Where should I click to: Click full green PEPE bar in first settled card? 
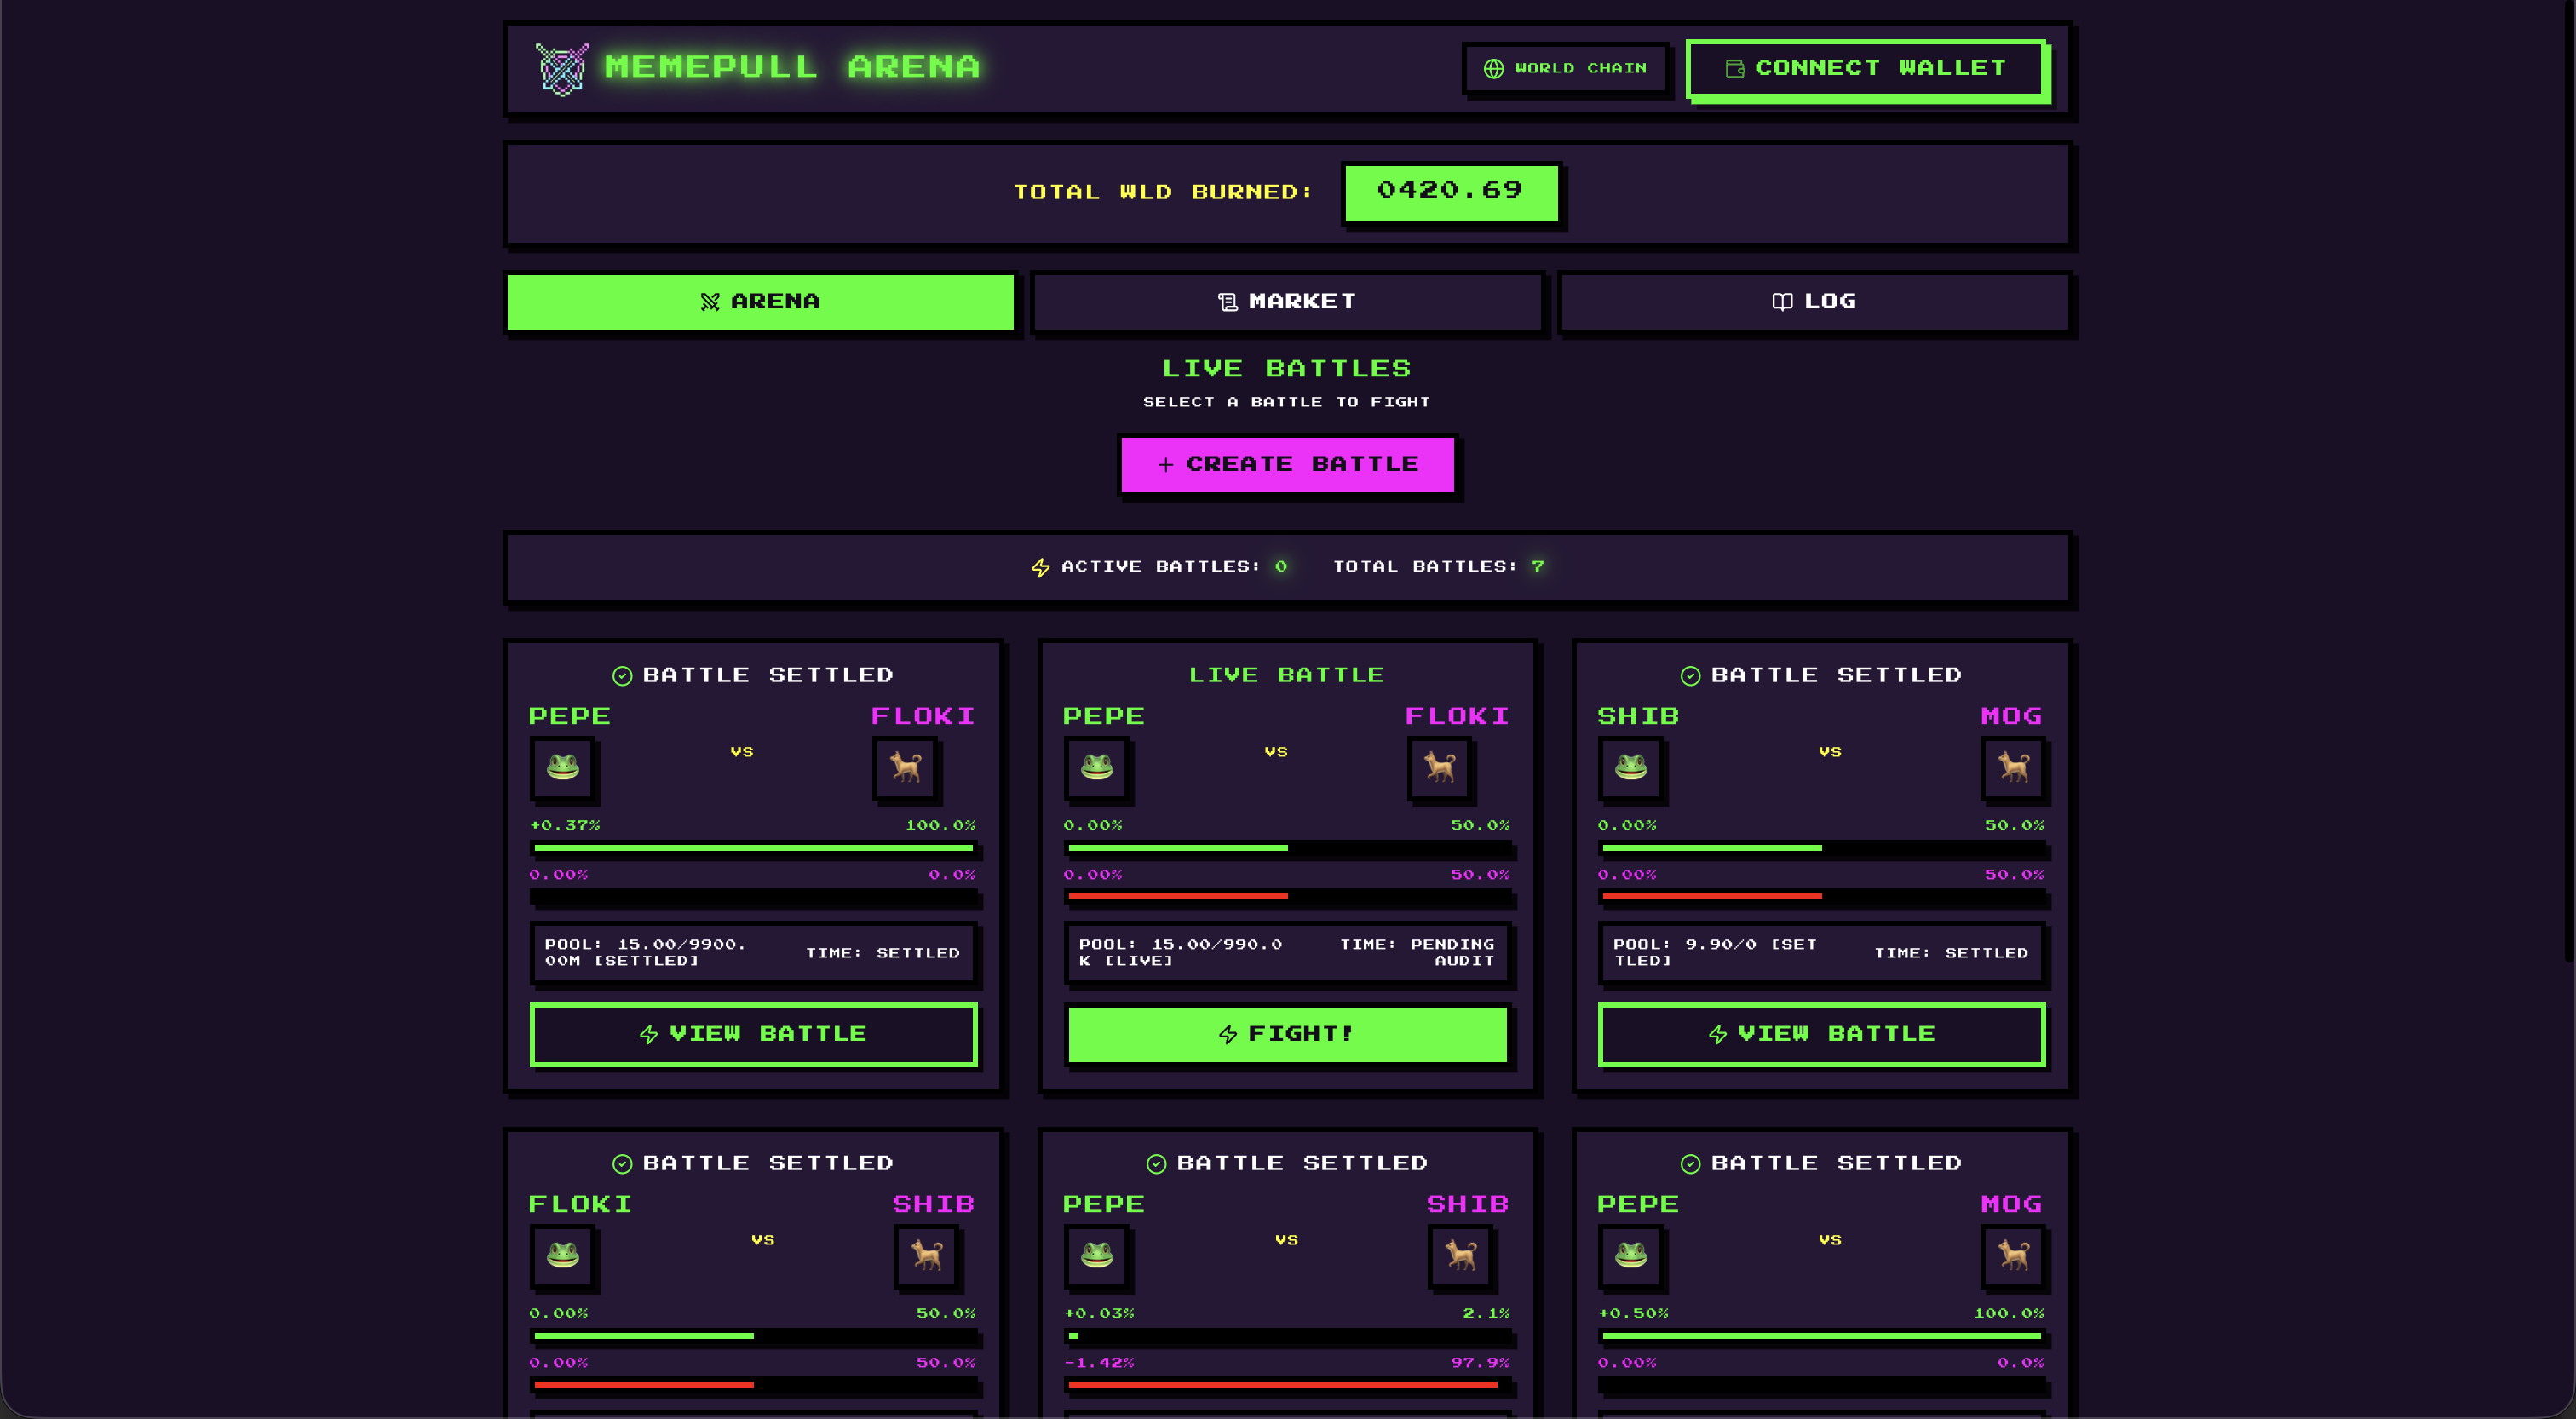[x=753, y=849]
